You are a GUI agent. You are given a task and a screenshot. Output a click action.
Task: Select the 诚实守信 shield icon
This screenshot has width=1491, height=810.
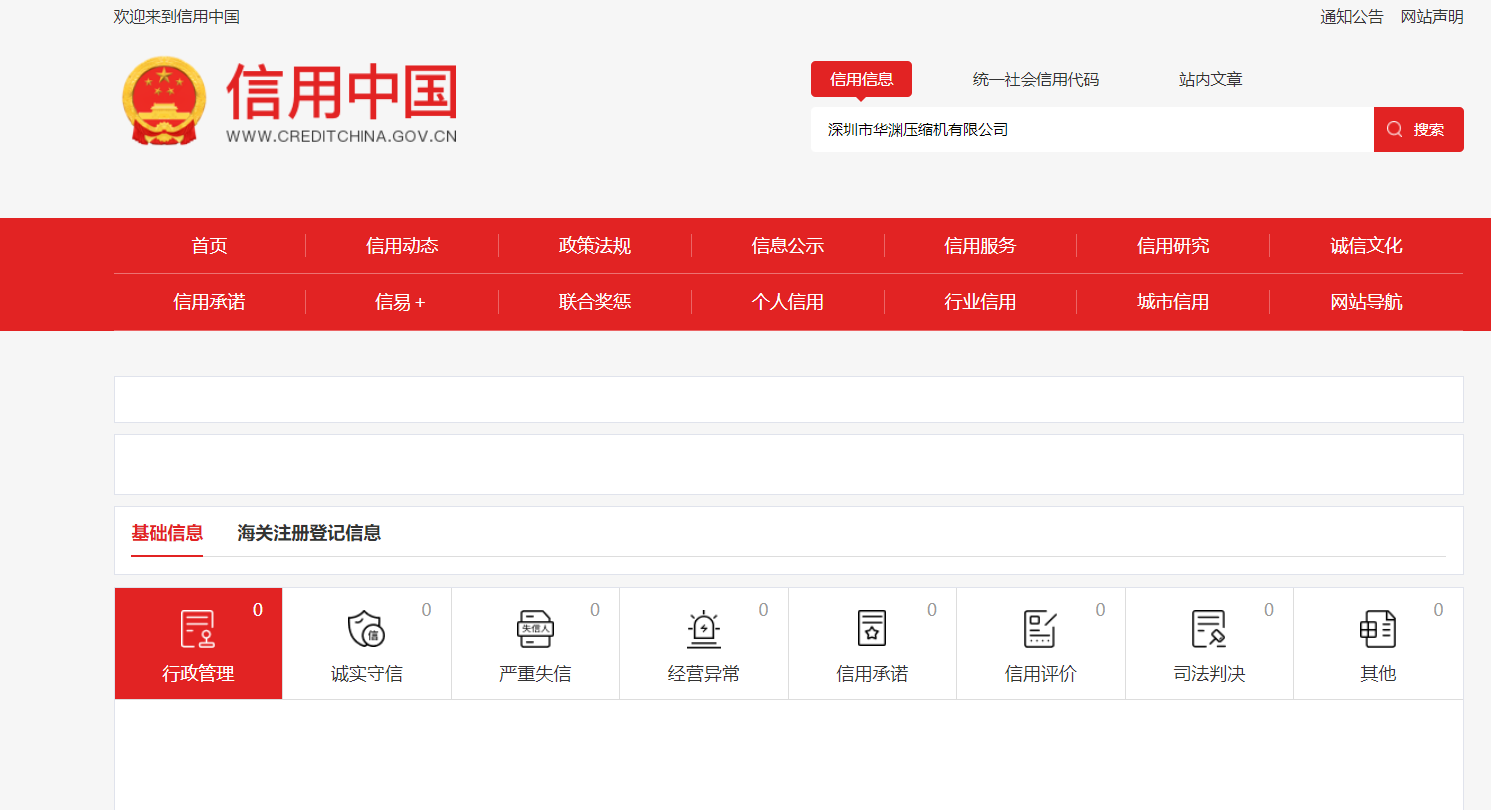tap(366, 629)
